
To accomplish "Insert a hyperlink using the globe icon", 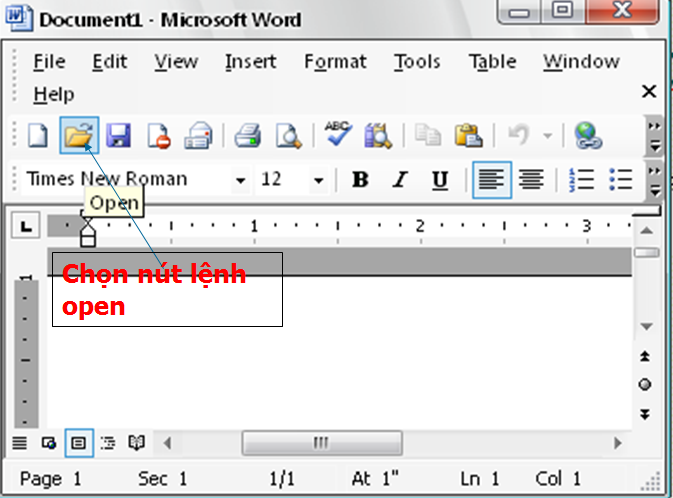I will pos(589,135).
